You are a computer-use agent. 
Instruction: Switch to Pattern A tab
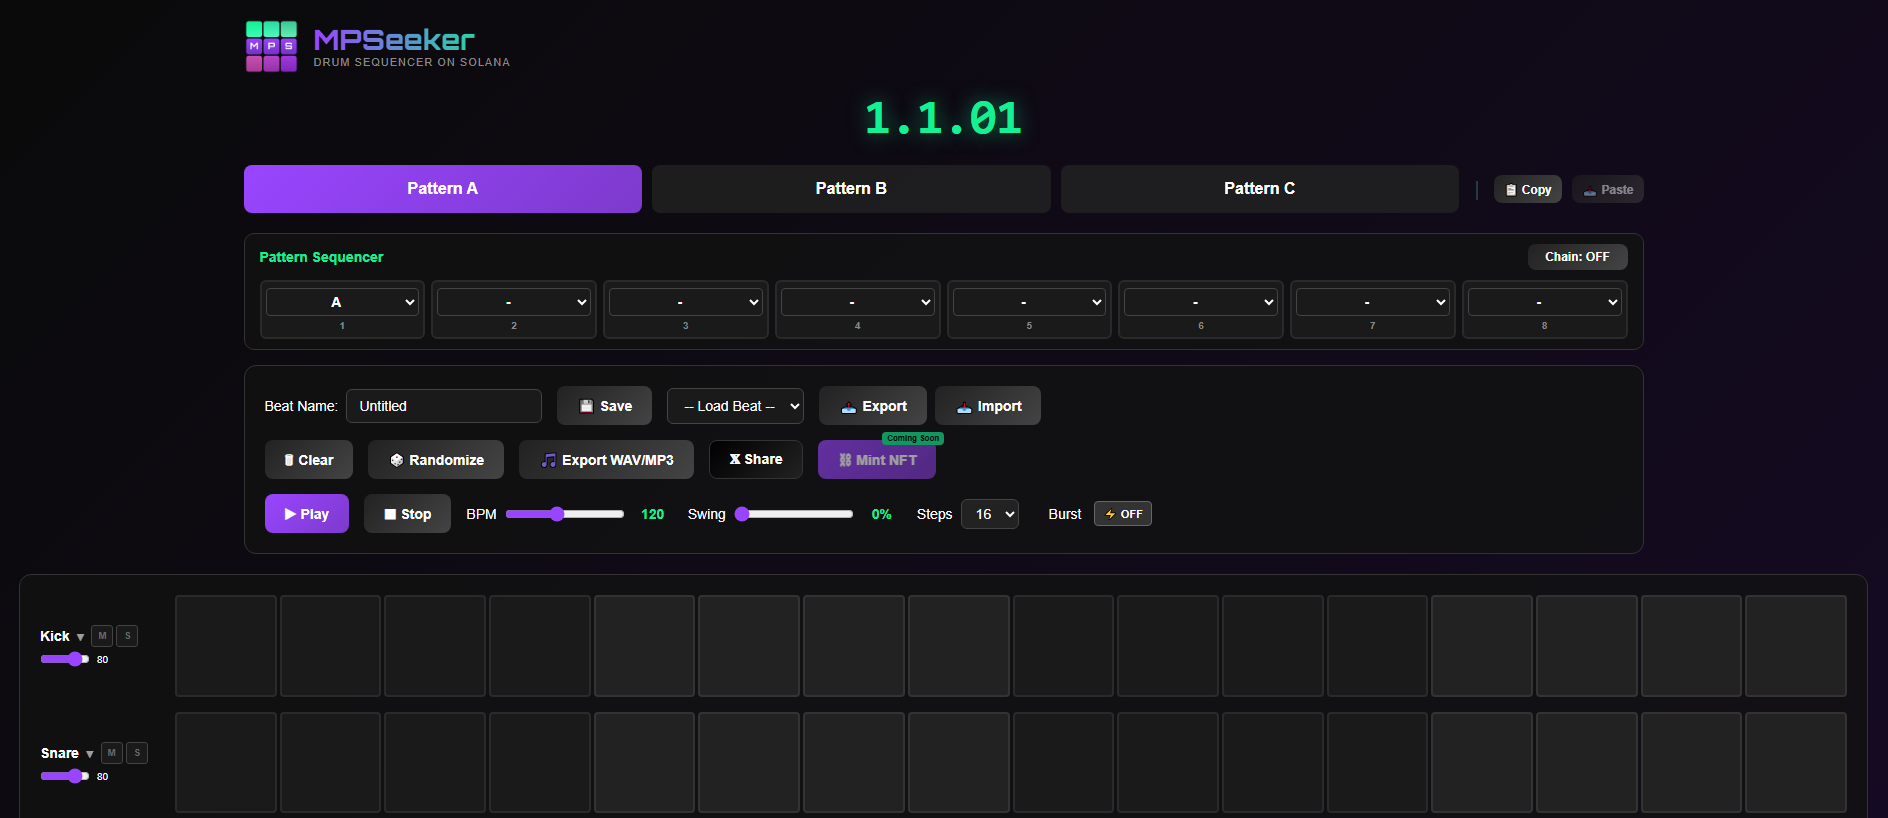pos(443,189)
